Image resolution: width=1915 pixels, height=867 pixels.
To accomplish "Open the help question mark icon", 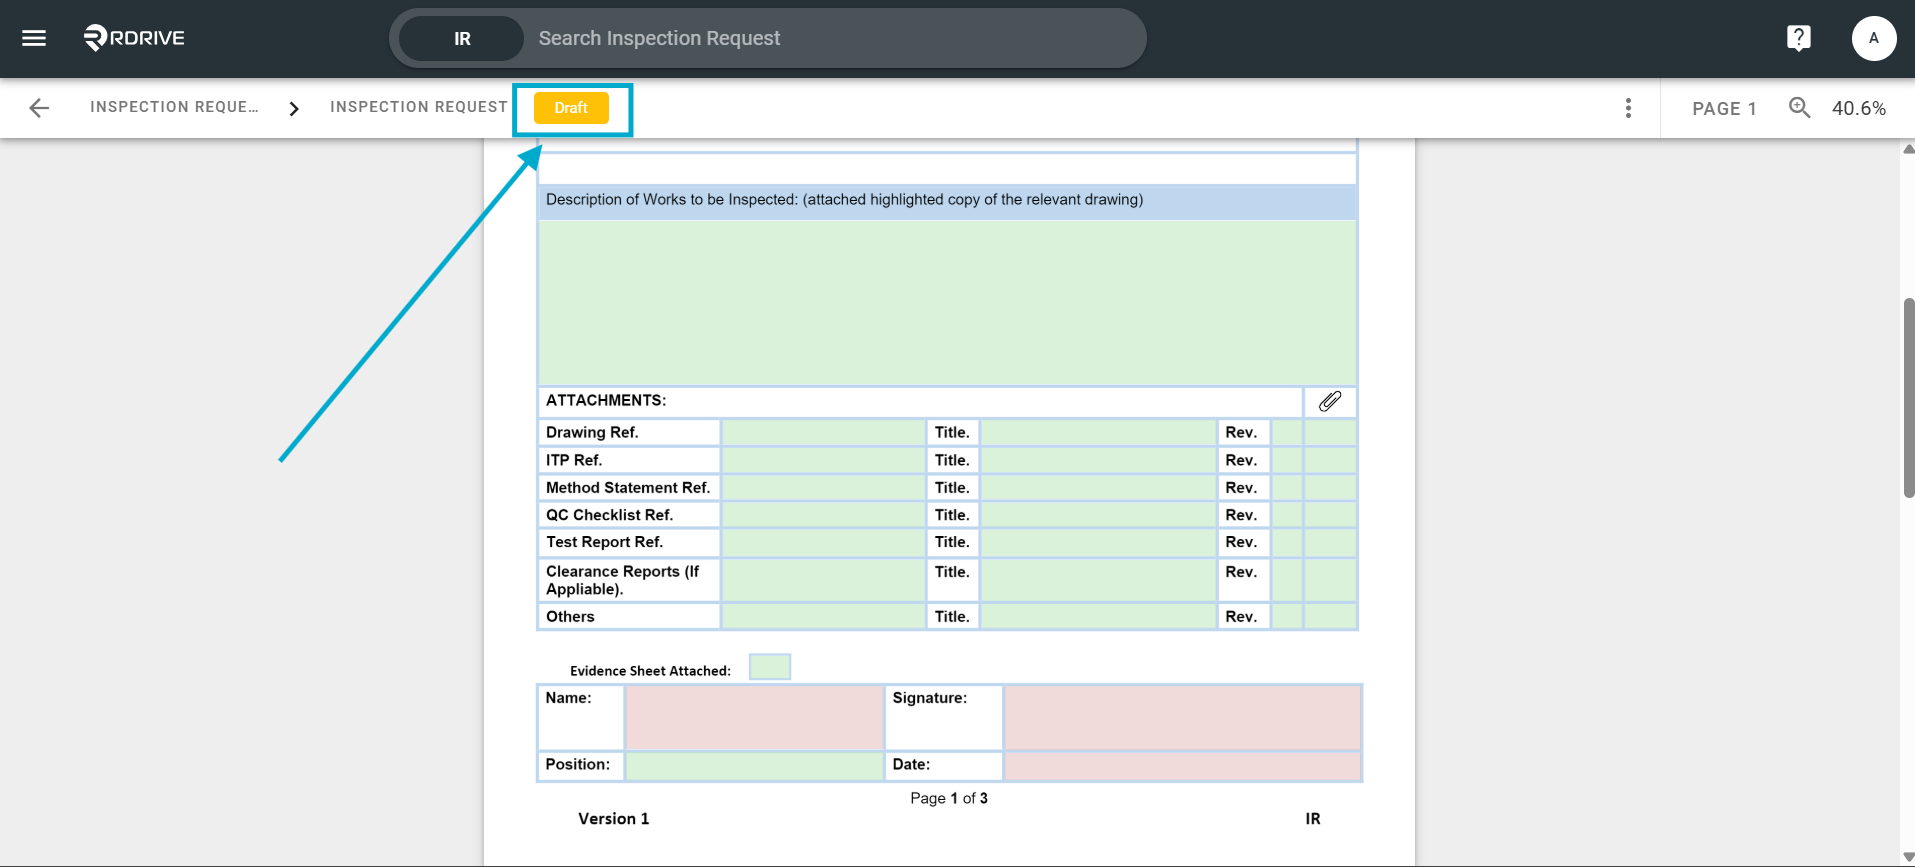I will click(x=1798, y=38).
